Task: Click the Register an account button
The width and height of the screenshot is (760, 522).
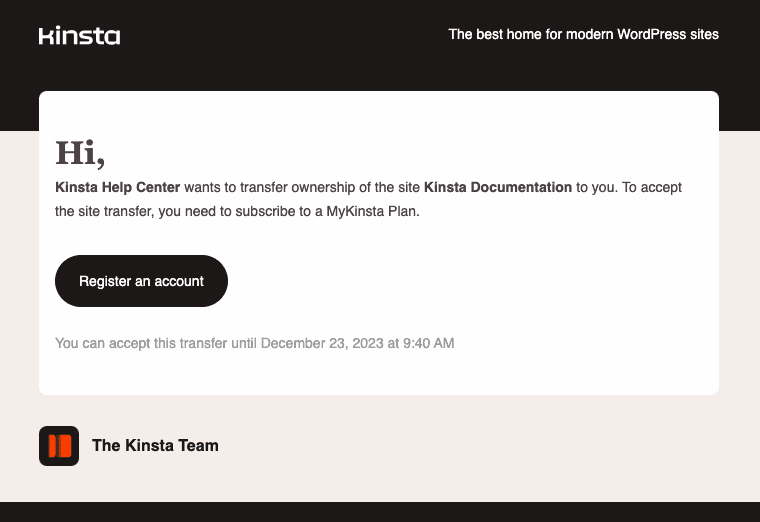Action: [141, 281]
